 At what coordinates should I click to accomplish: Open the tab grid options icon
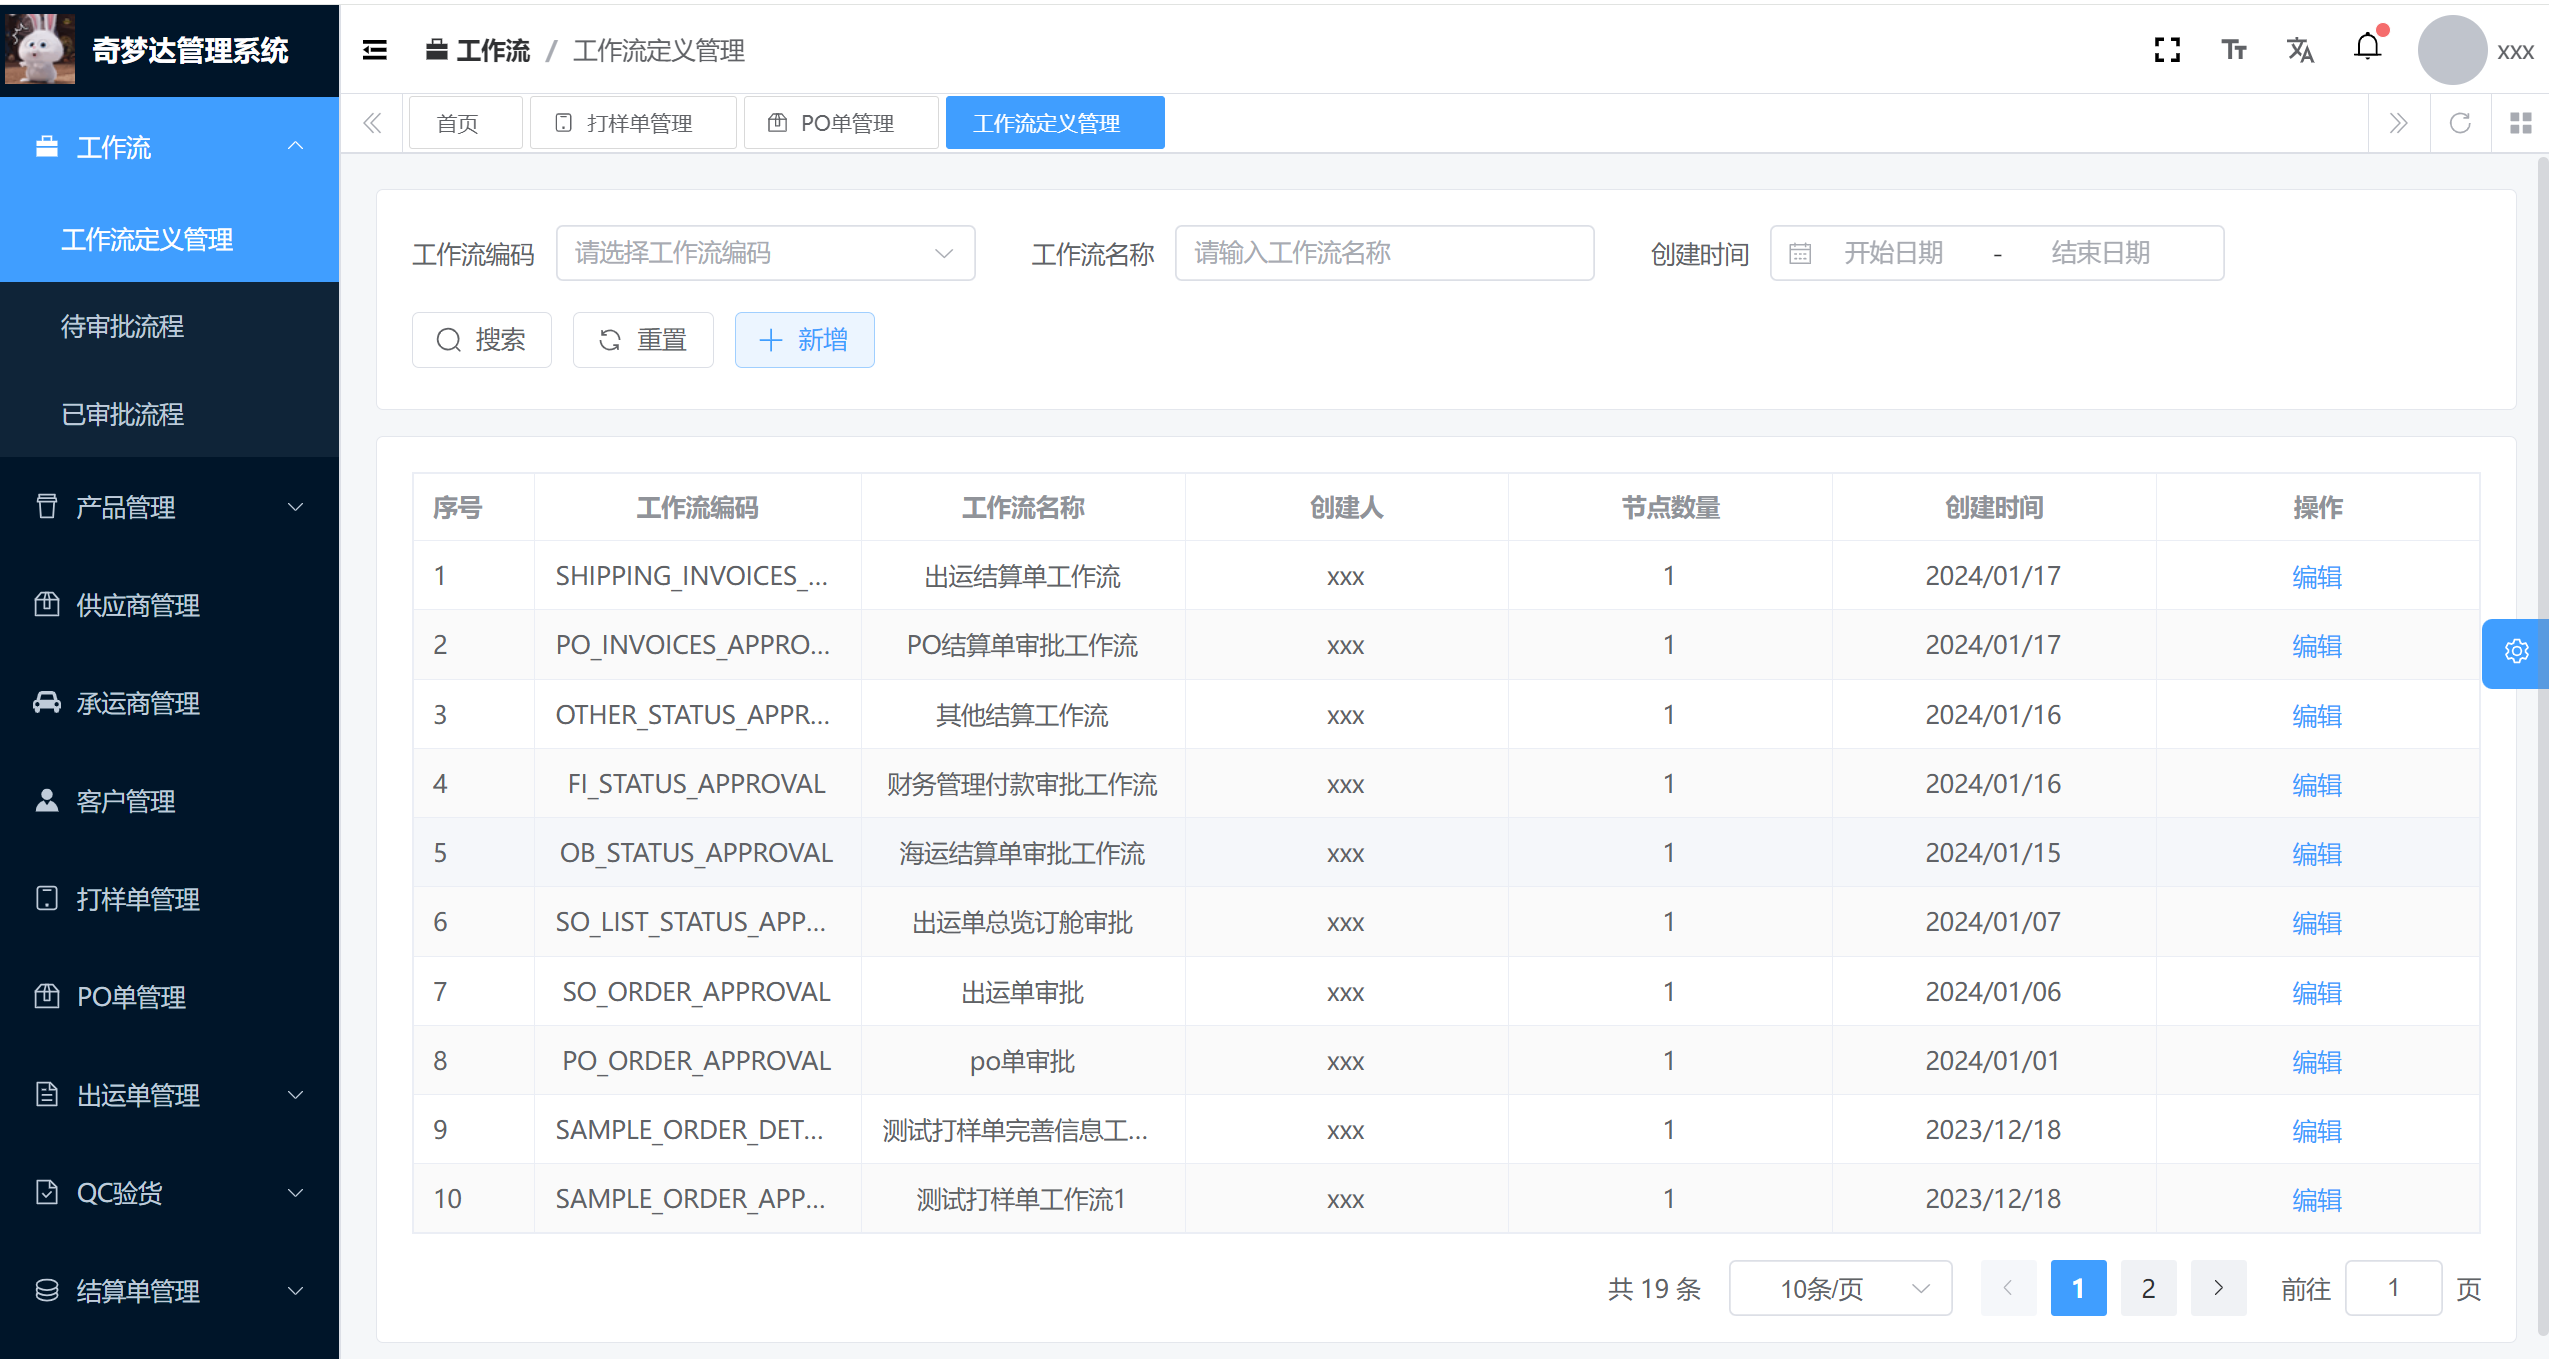tap(2521, 123)
